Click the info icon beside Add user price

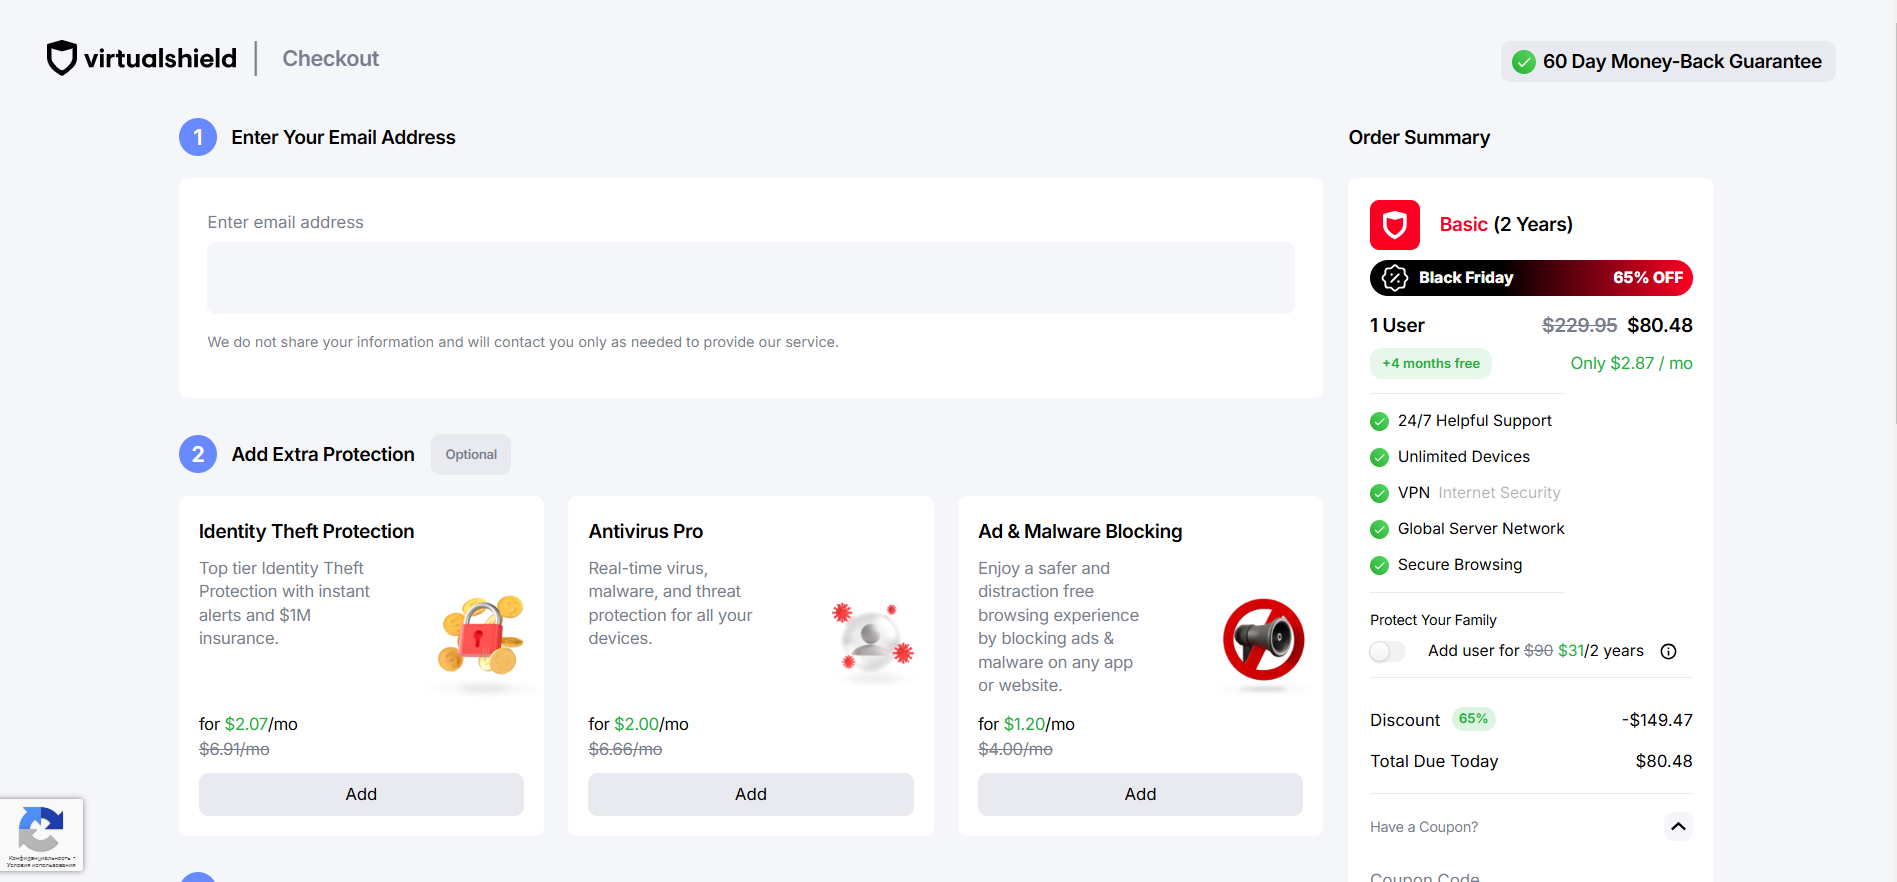tap(1668, 652)
